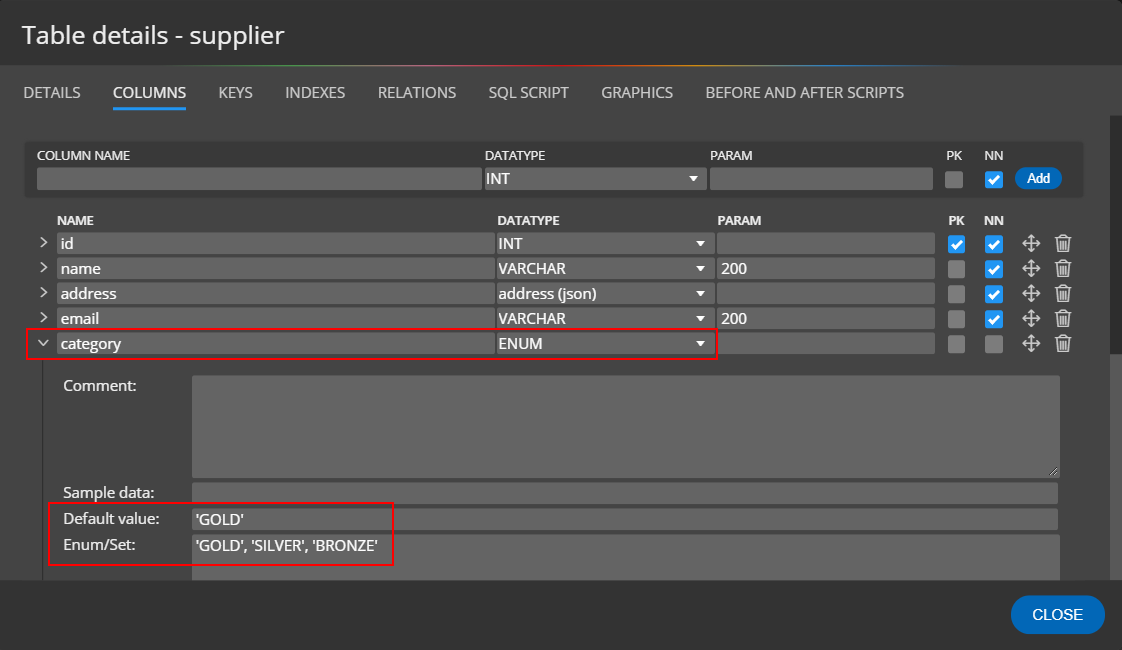Click the move icon on the name row

coord(1031,268)
